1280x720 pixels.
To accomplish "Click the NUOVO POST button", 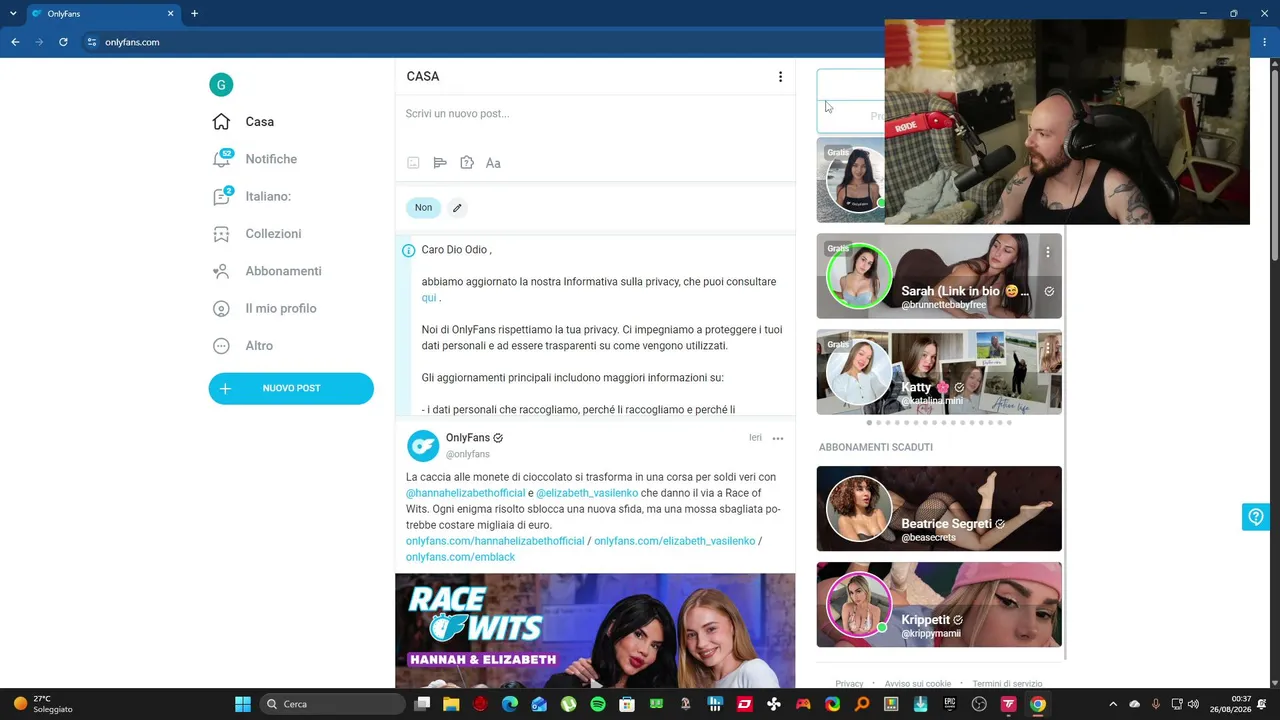I will [x=291, y=389].
